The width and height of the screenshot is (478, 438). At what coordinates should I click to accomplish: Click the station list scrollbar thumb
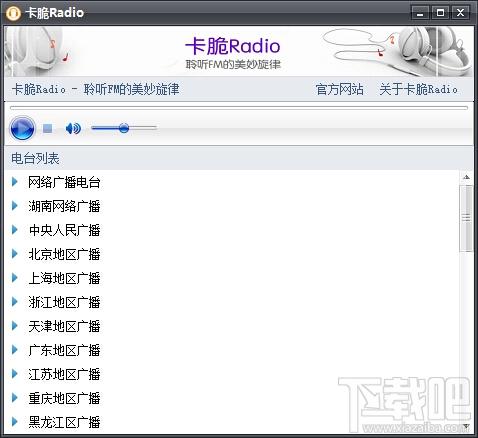[x=466, y=218]
